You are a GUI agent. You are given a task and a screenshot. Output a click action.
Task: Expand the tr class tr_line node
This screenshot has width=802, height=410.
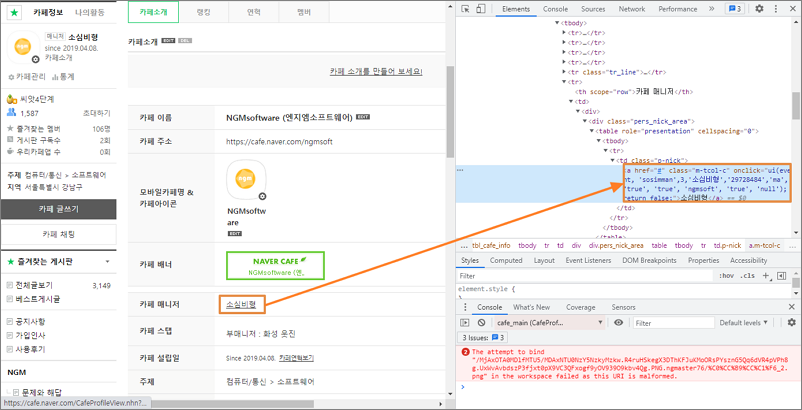pos(564,72)
